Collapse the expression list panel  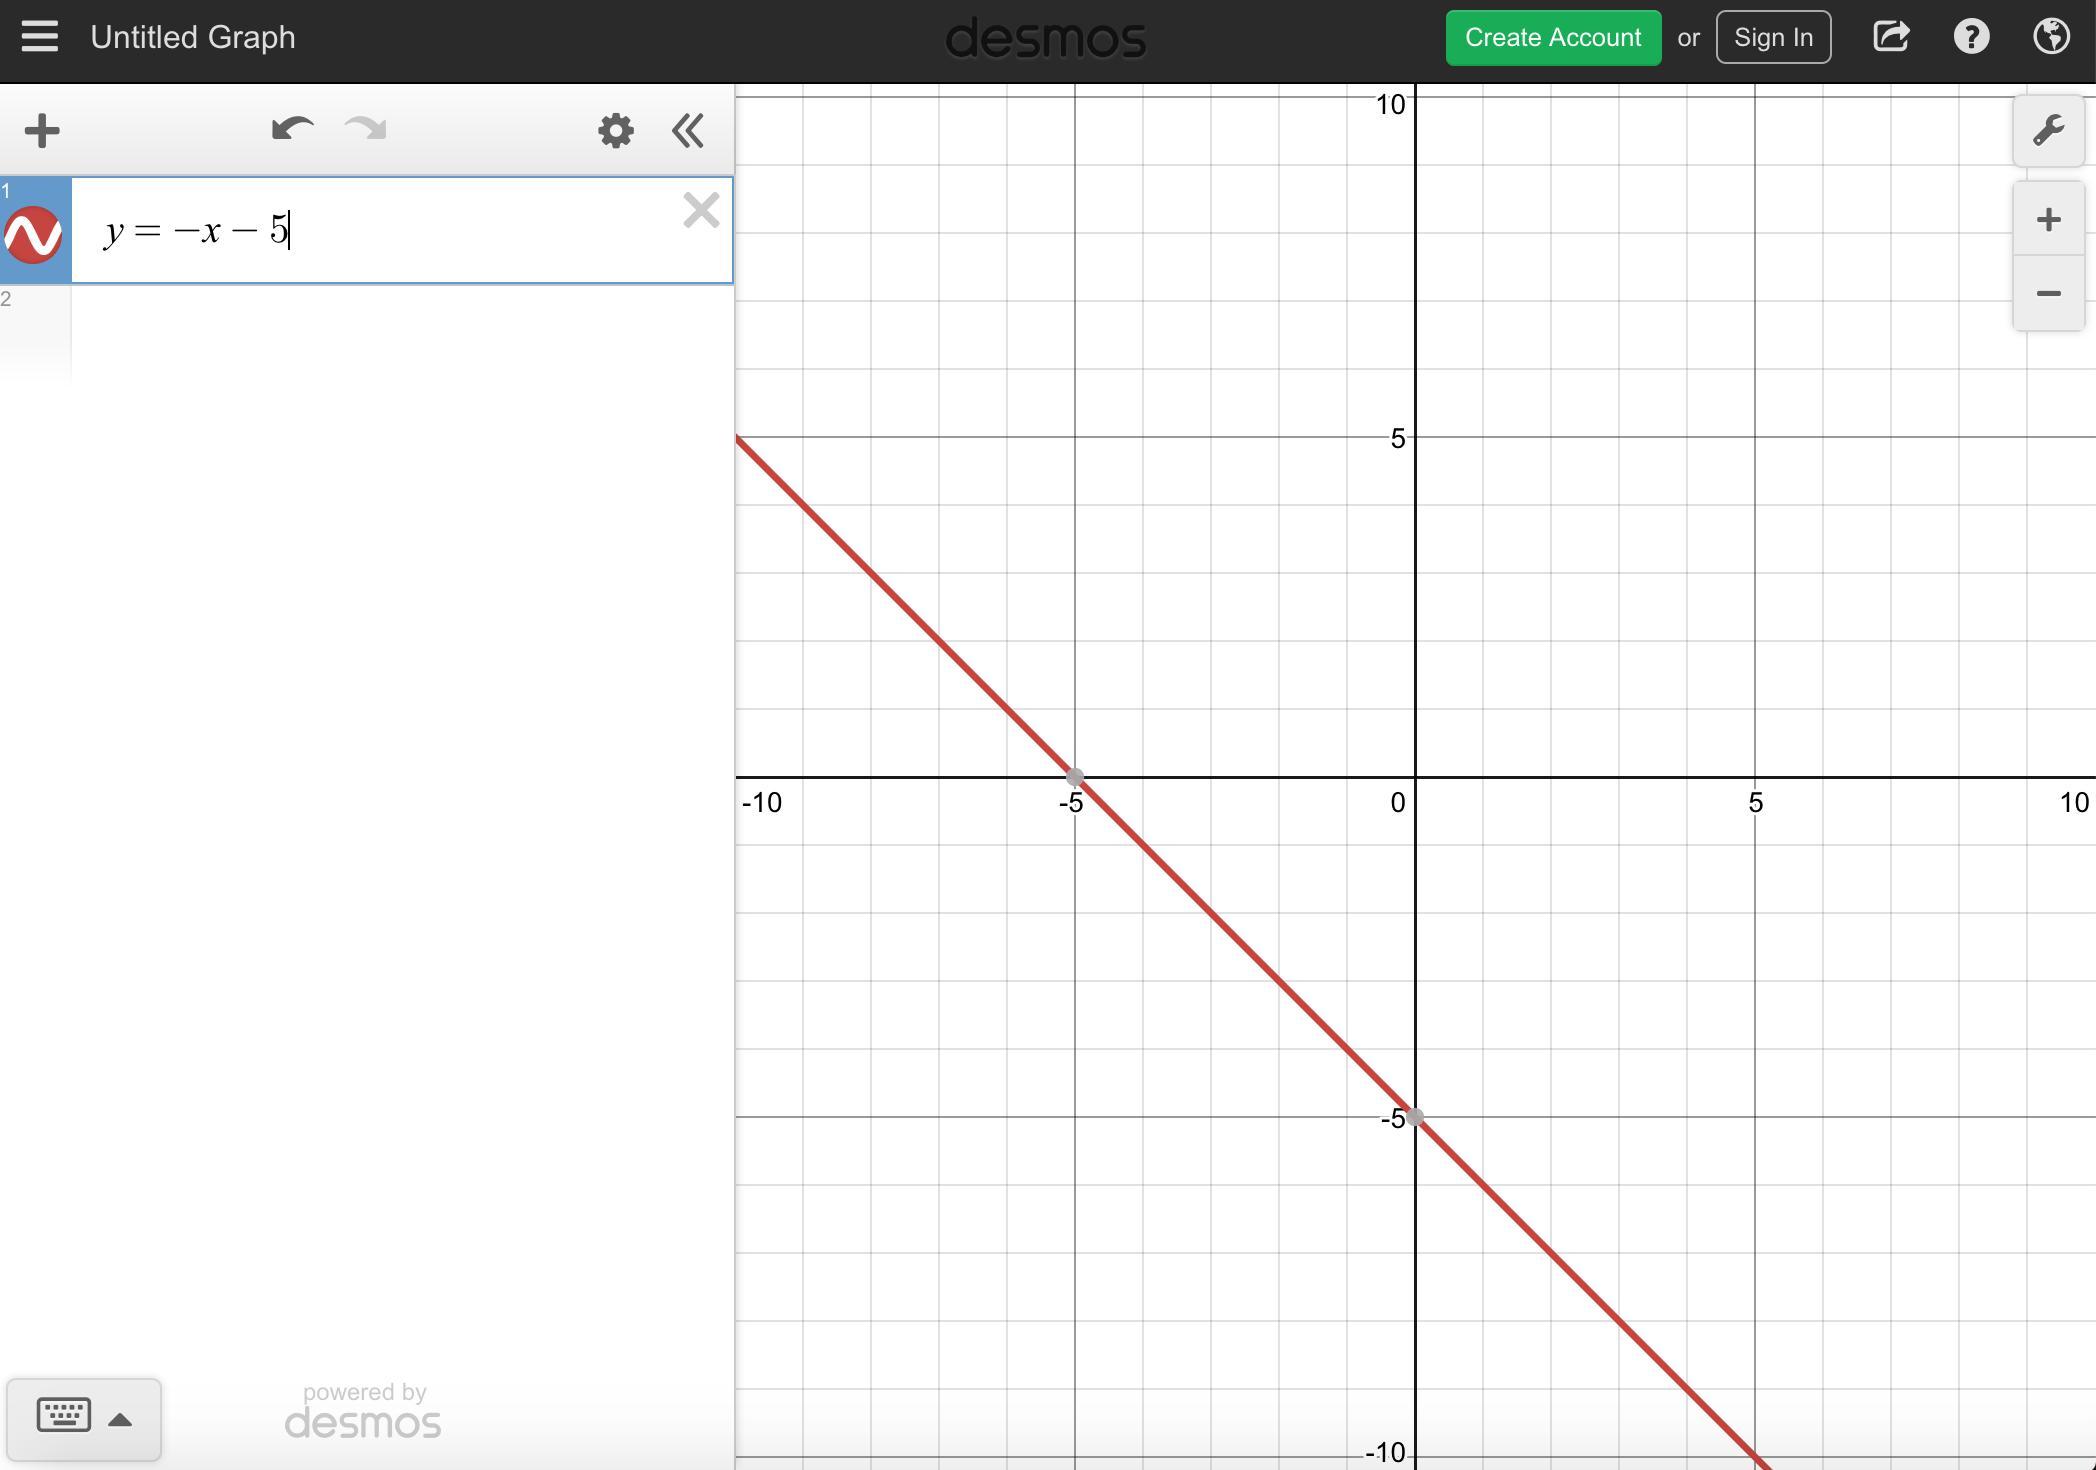pyautogui.click(x=688, y=131)
